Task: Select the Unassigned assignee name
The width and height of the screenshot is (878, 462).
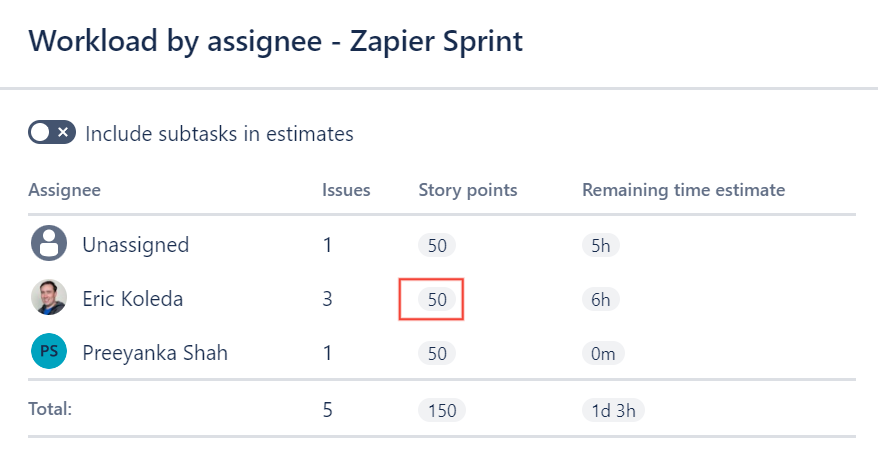Action: (x=135, y=244)
